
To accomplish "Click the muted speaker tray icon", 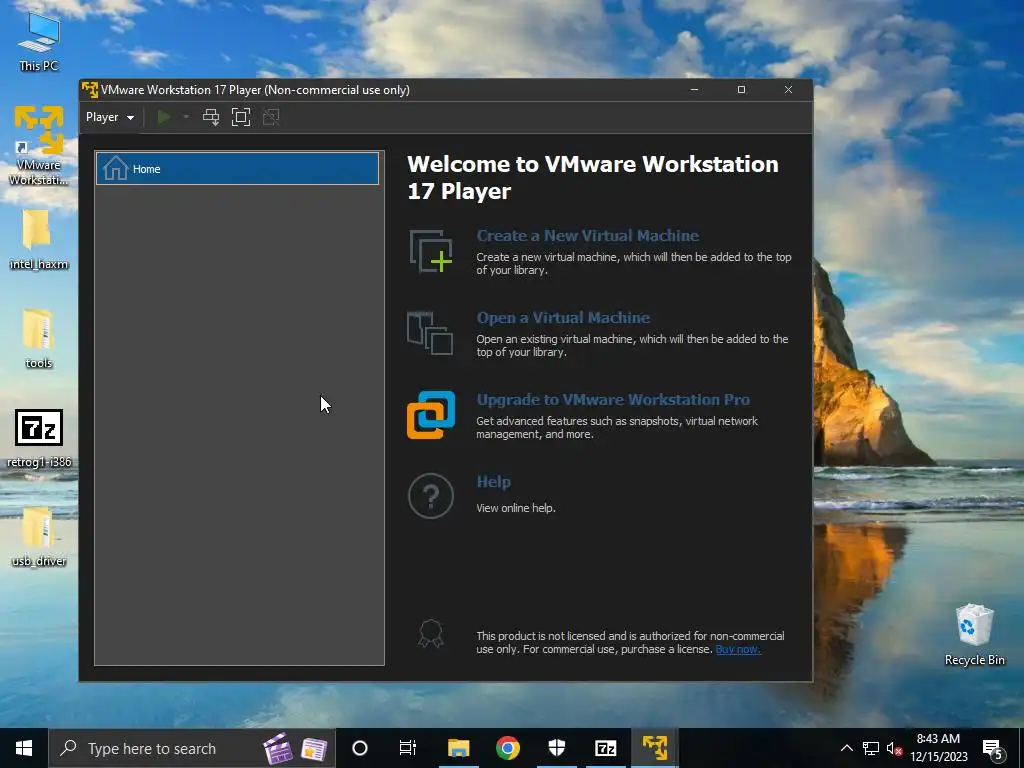I will point(894,748).
